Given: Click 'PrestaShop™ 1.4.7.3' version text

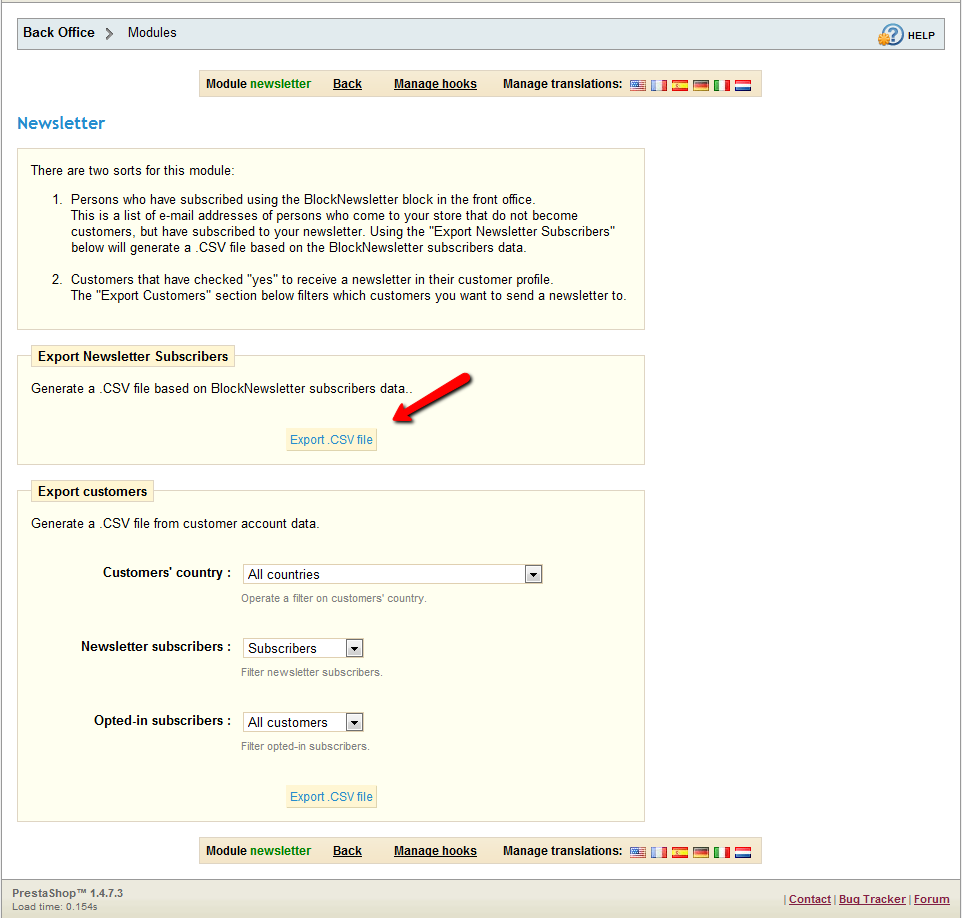Looking at the screenshot, I should [x=67, y=893].
